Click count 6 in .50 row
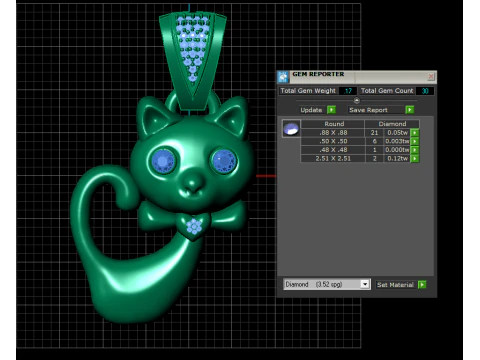 point(374,141)
